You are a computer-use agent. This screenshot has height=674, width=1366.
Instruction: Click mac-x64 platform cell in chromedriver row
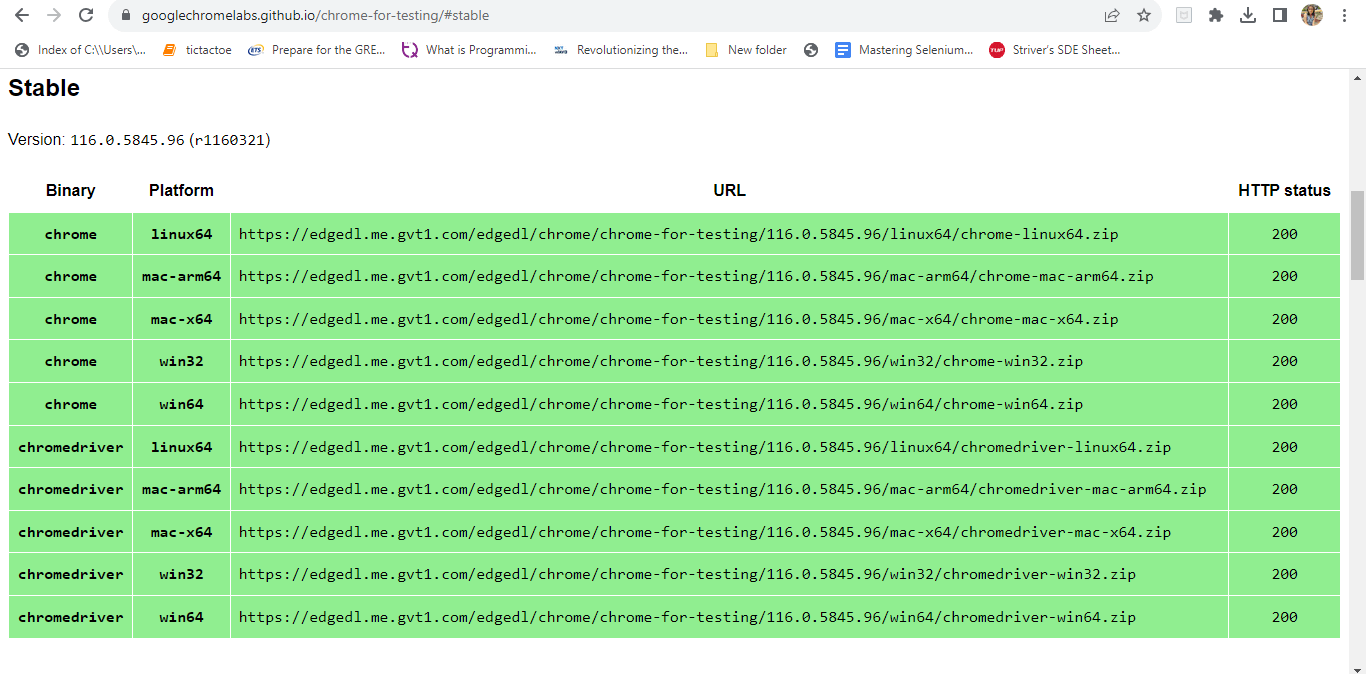point(181,532)
